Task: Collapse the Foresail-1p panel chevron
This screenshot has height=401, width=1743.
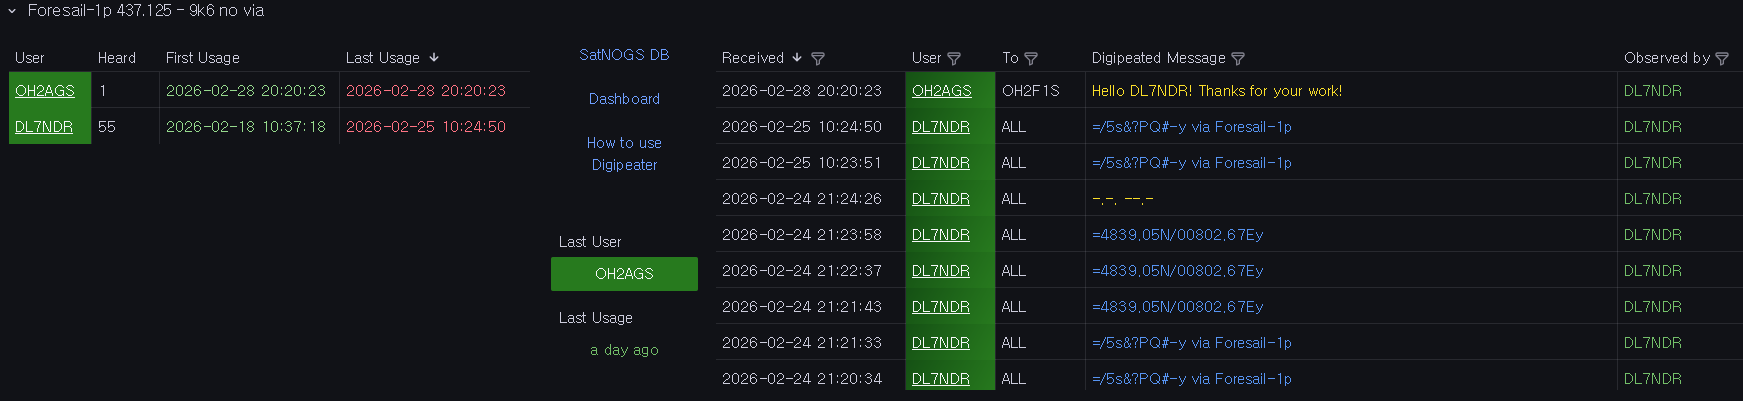Action: coord(12,11)
